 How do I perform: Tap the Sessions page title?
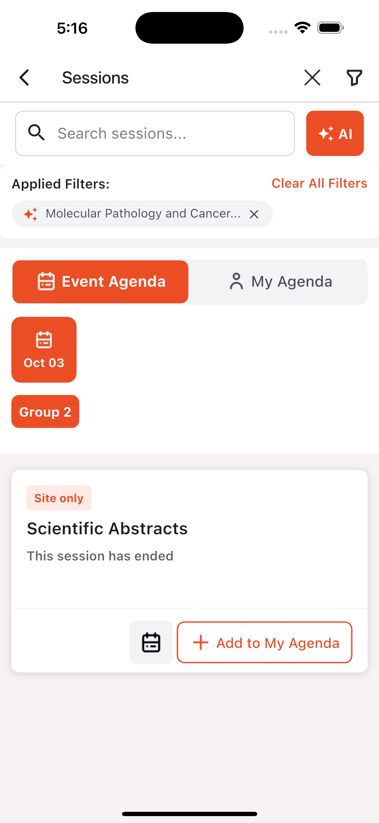(x=95, y=78)
